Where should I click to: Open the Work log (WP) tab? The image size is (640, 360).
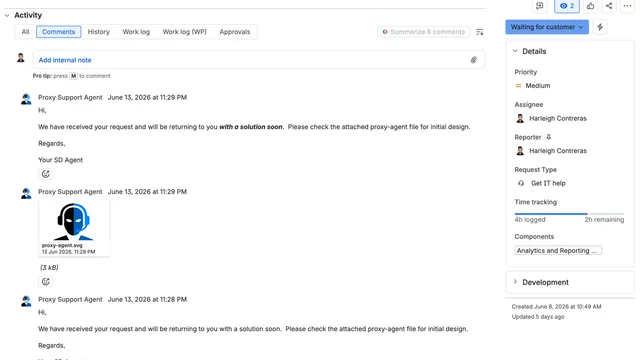pyautogui.click(x=184, y=32)
